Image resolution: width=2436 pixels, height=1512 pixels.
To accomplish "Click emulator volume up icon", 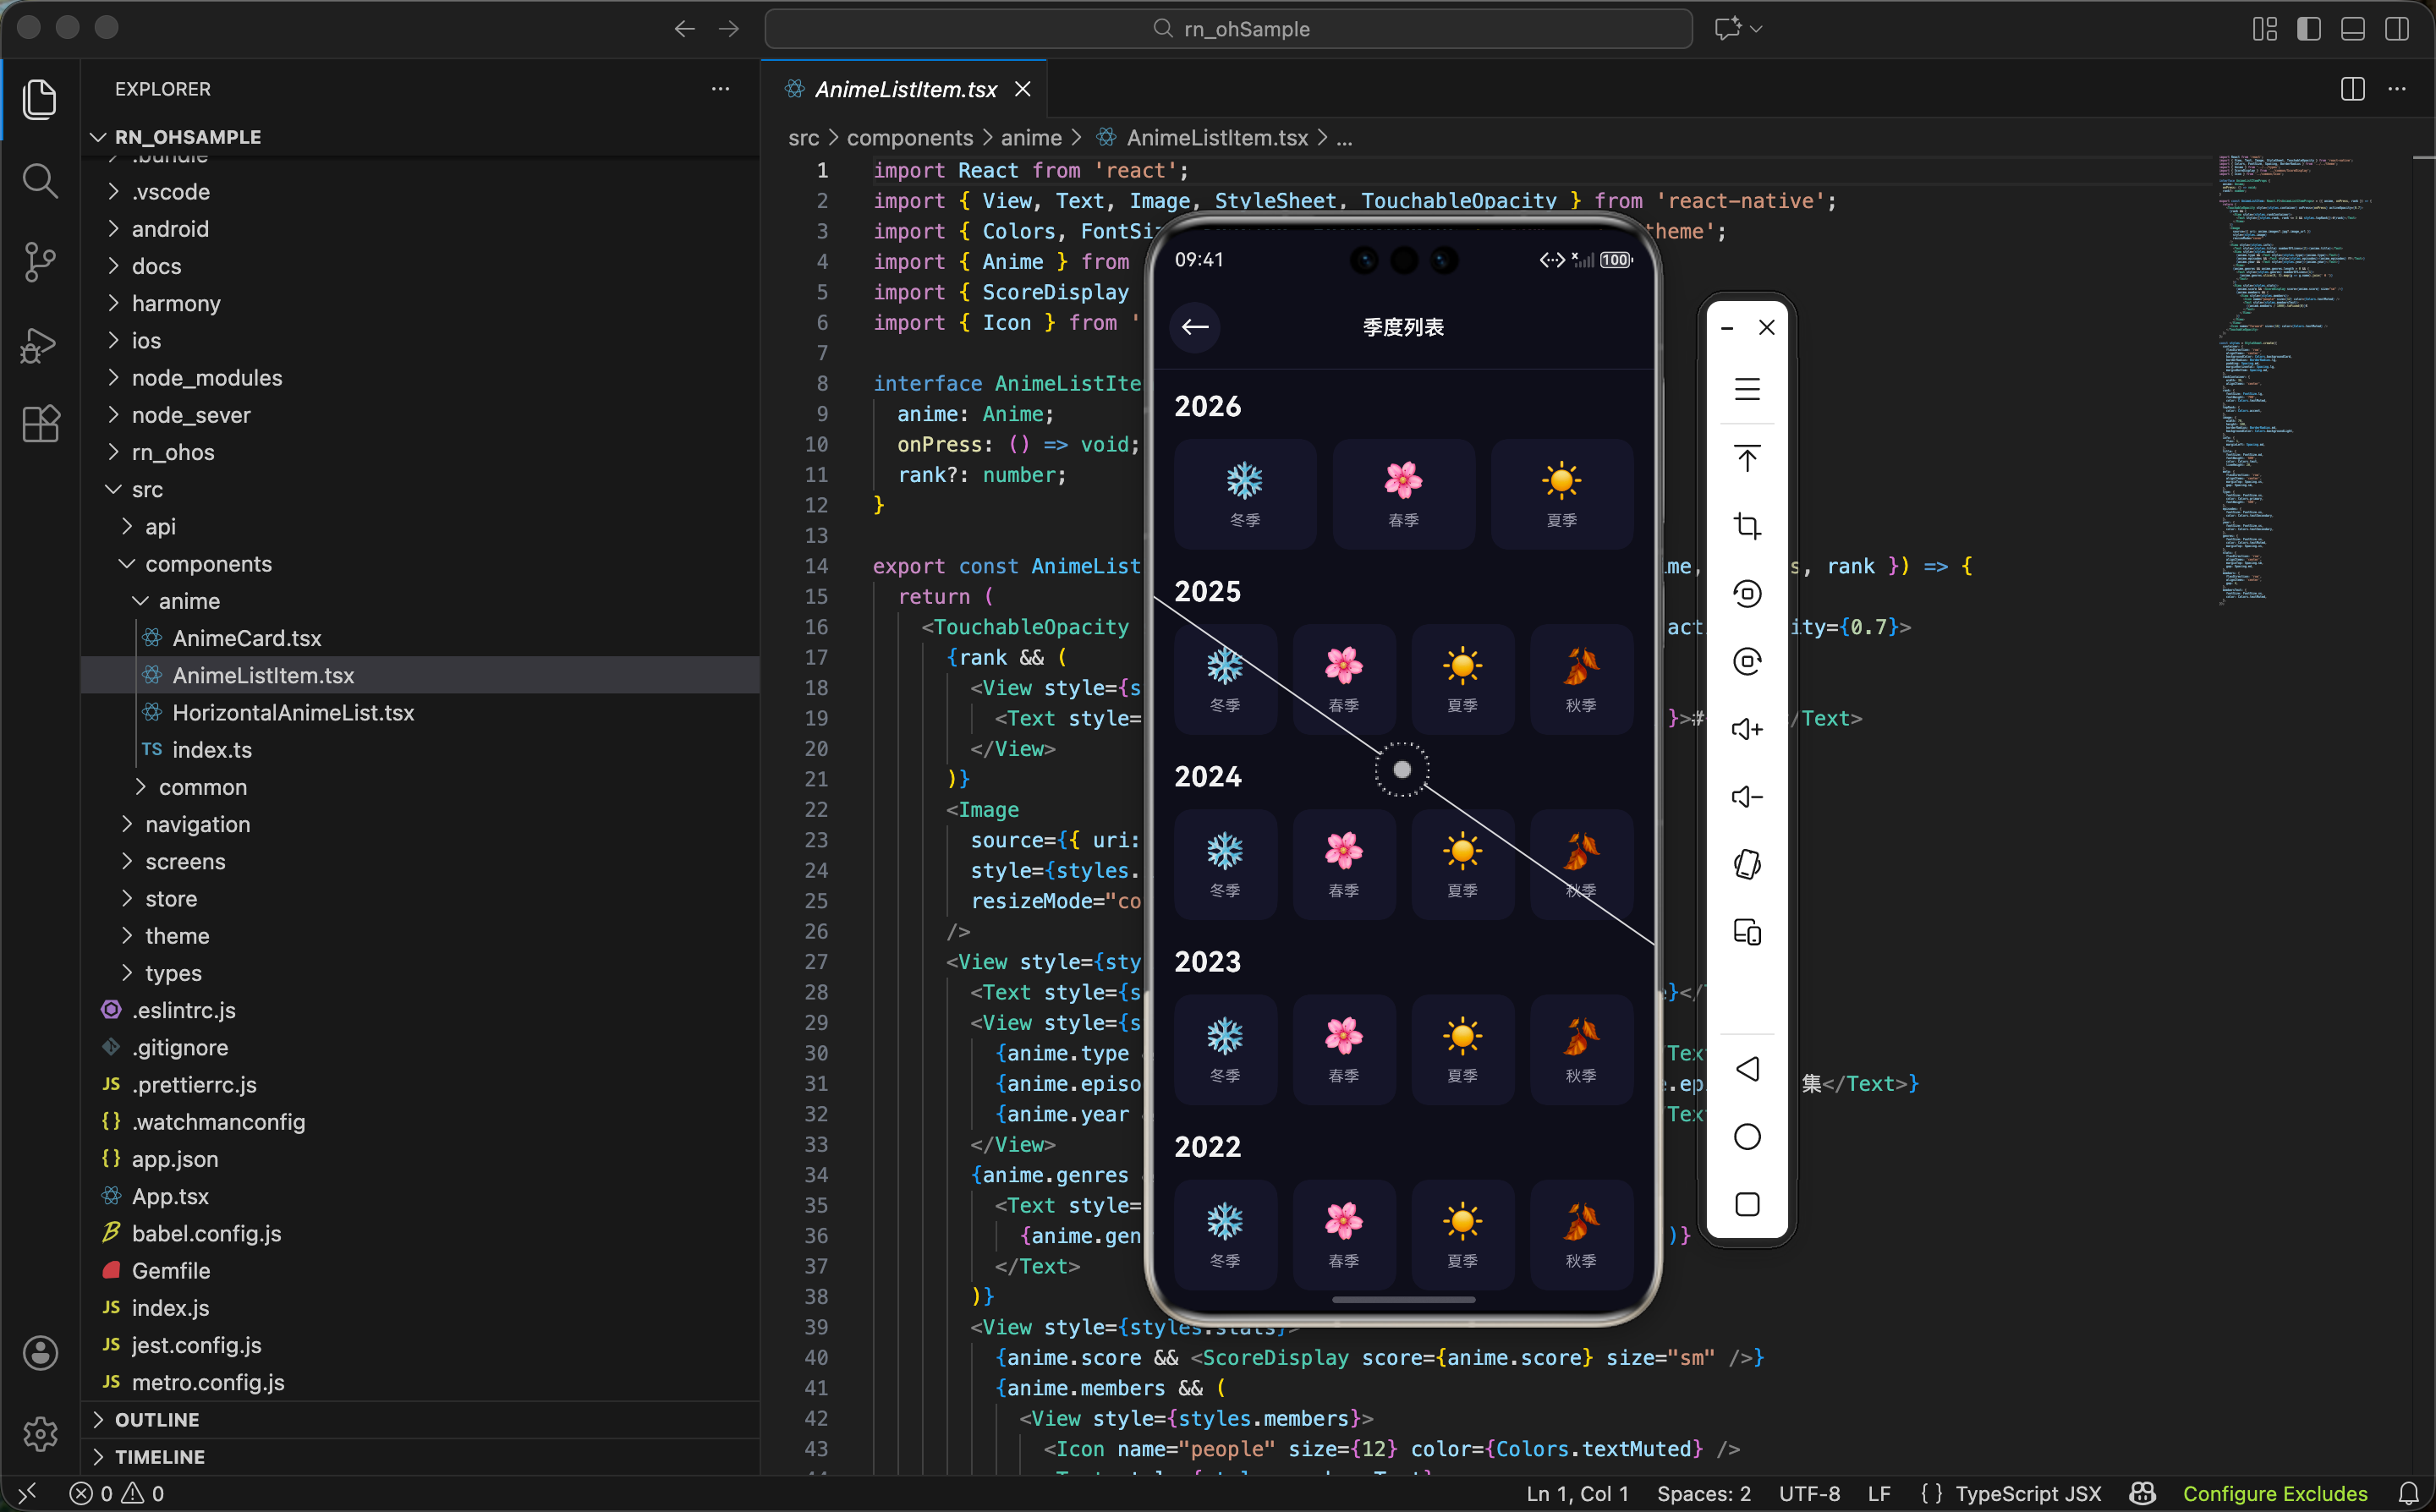I will click(1746, 729).
